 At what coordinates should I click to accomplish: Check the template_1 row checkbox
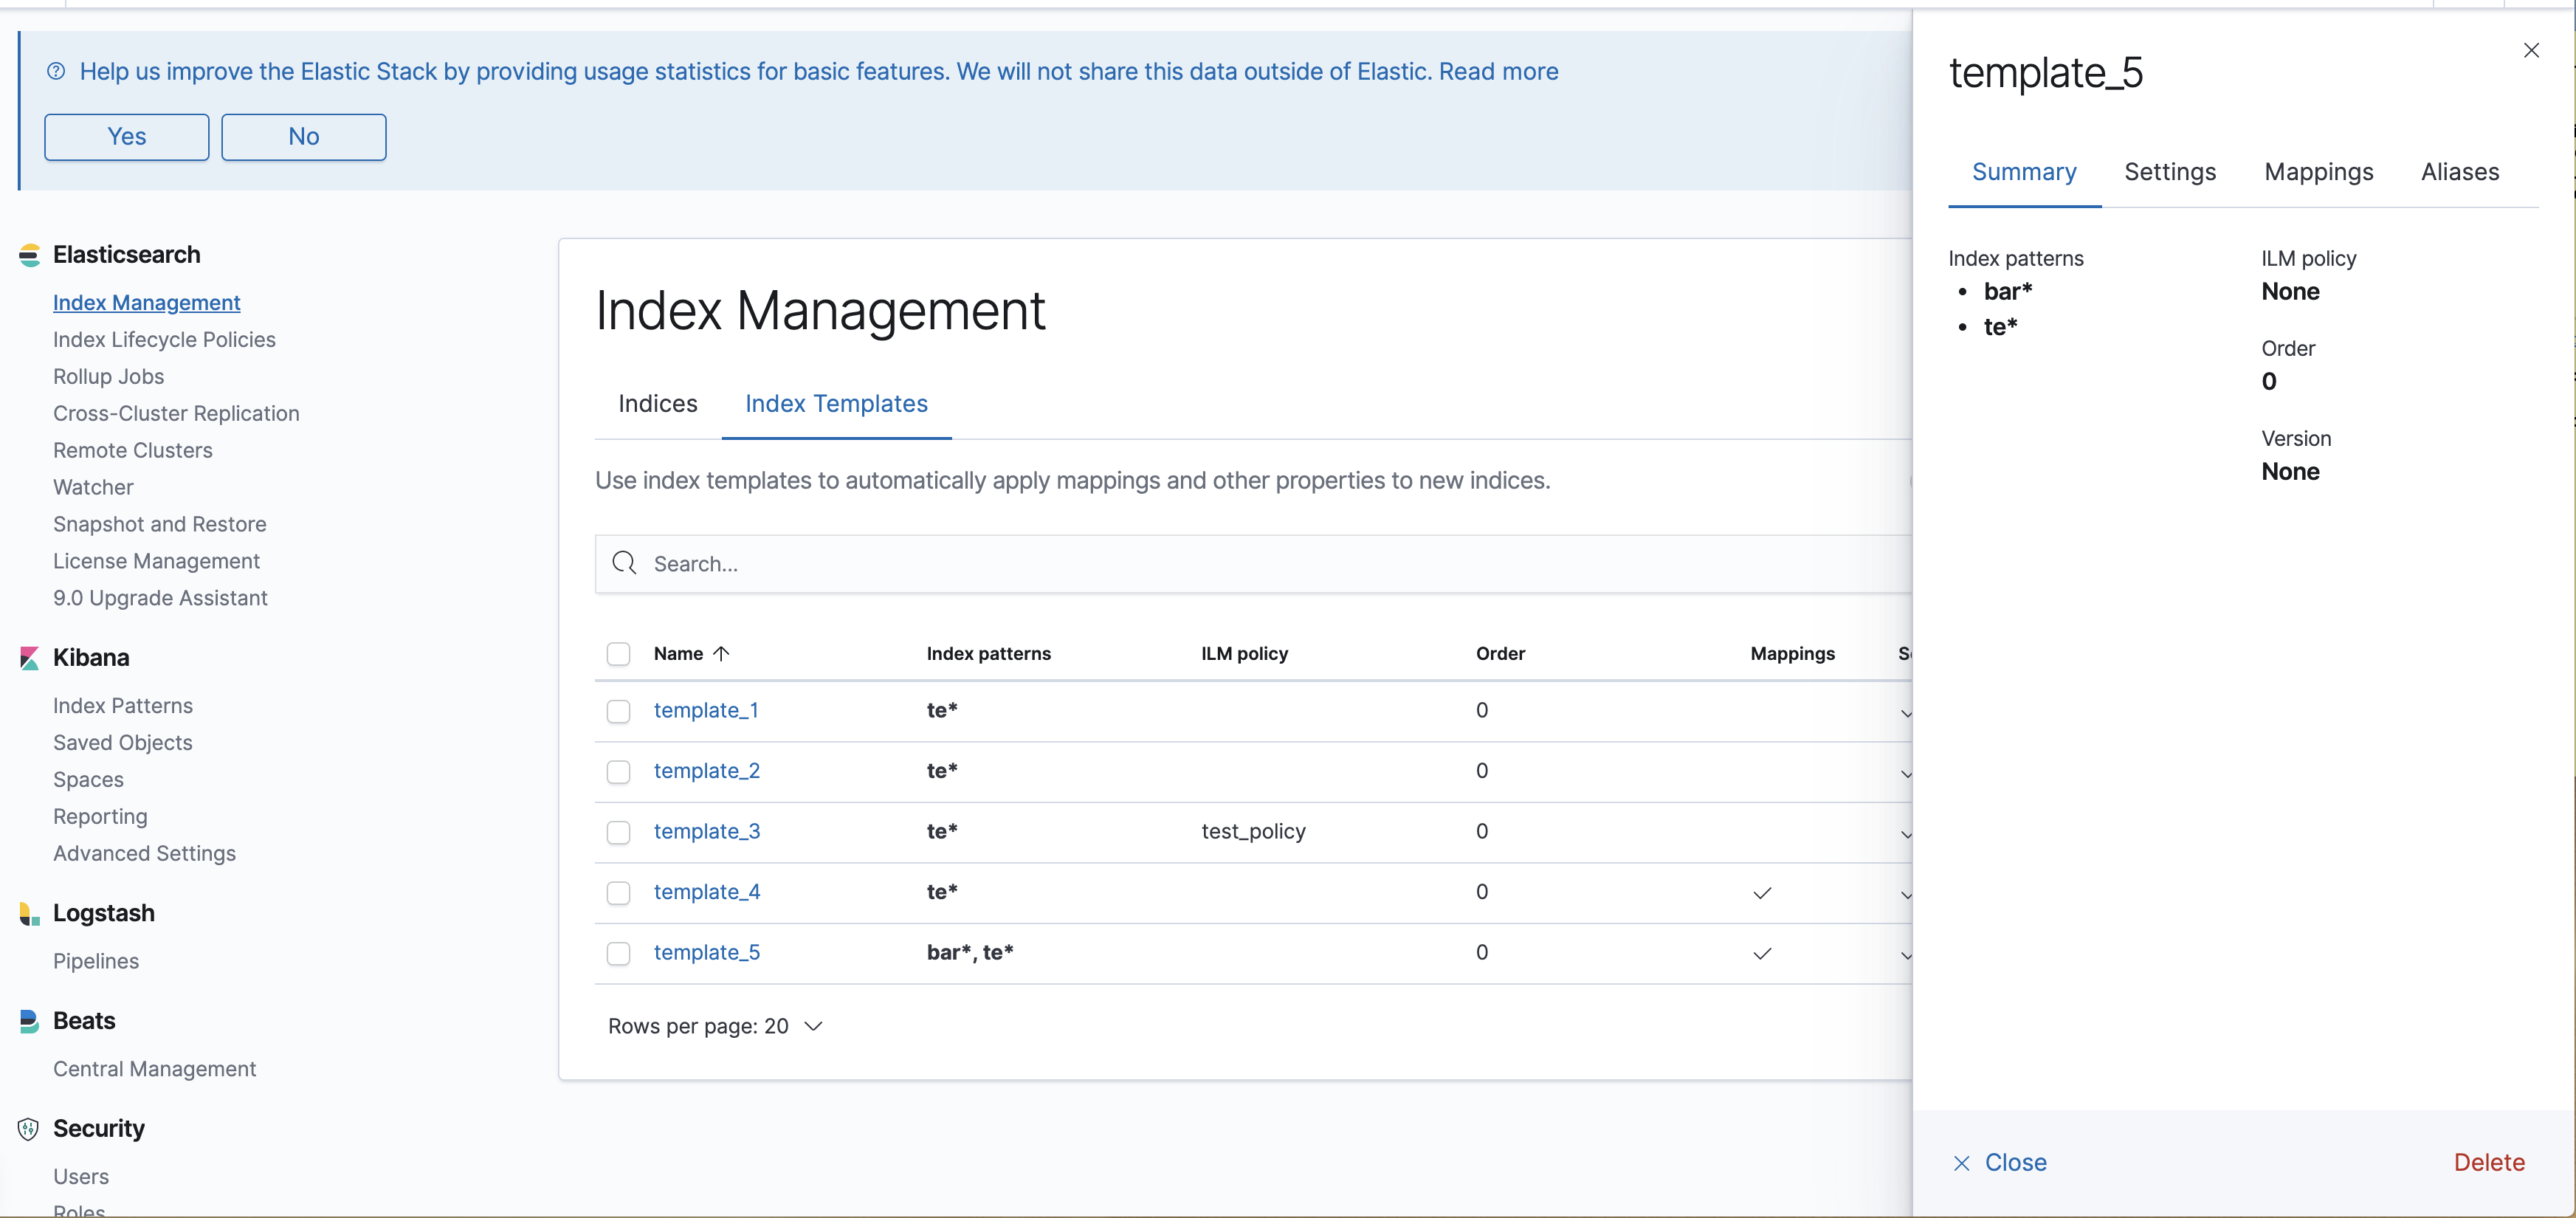coord(619,711)
